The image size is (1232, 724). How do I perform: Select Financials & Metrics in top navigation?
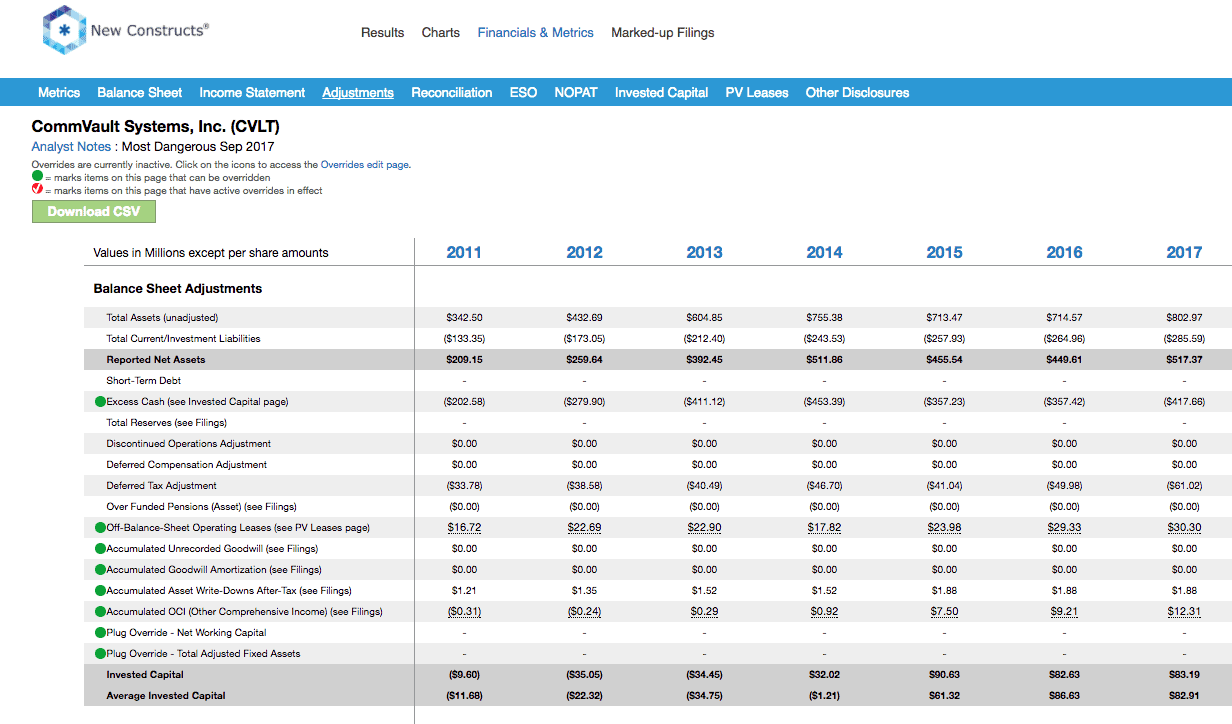536,33
